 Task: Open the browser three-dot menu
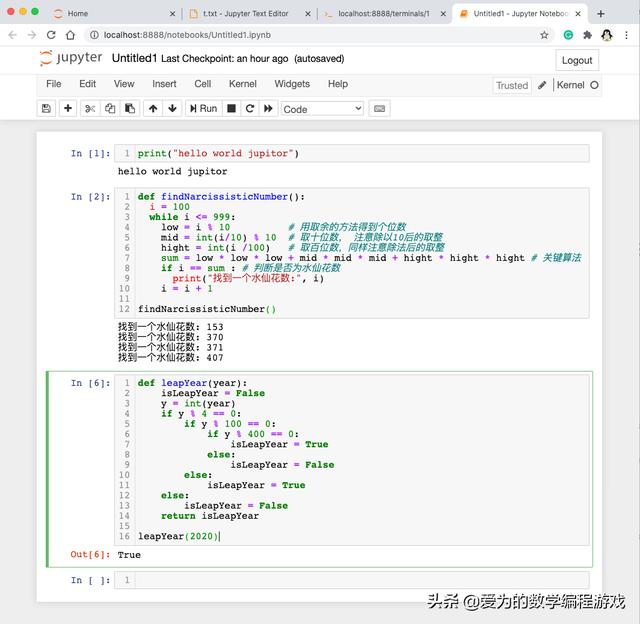[626, 35]
